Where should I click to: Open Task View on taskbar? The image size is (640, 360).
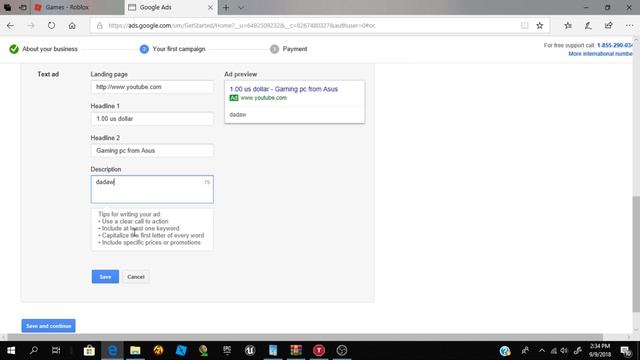point(56,350)
